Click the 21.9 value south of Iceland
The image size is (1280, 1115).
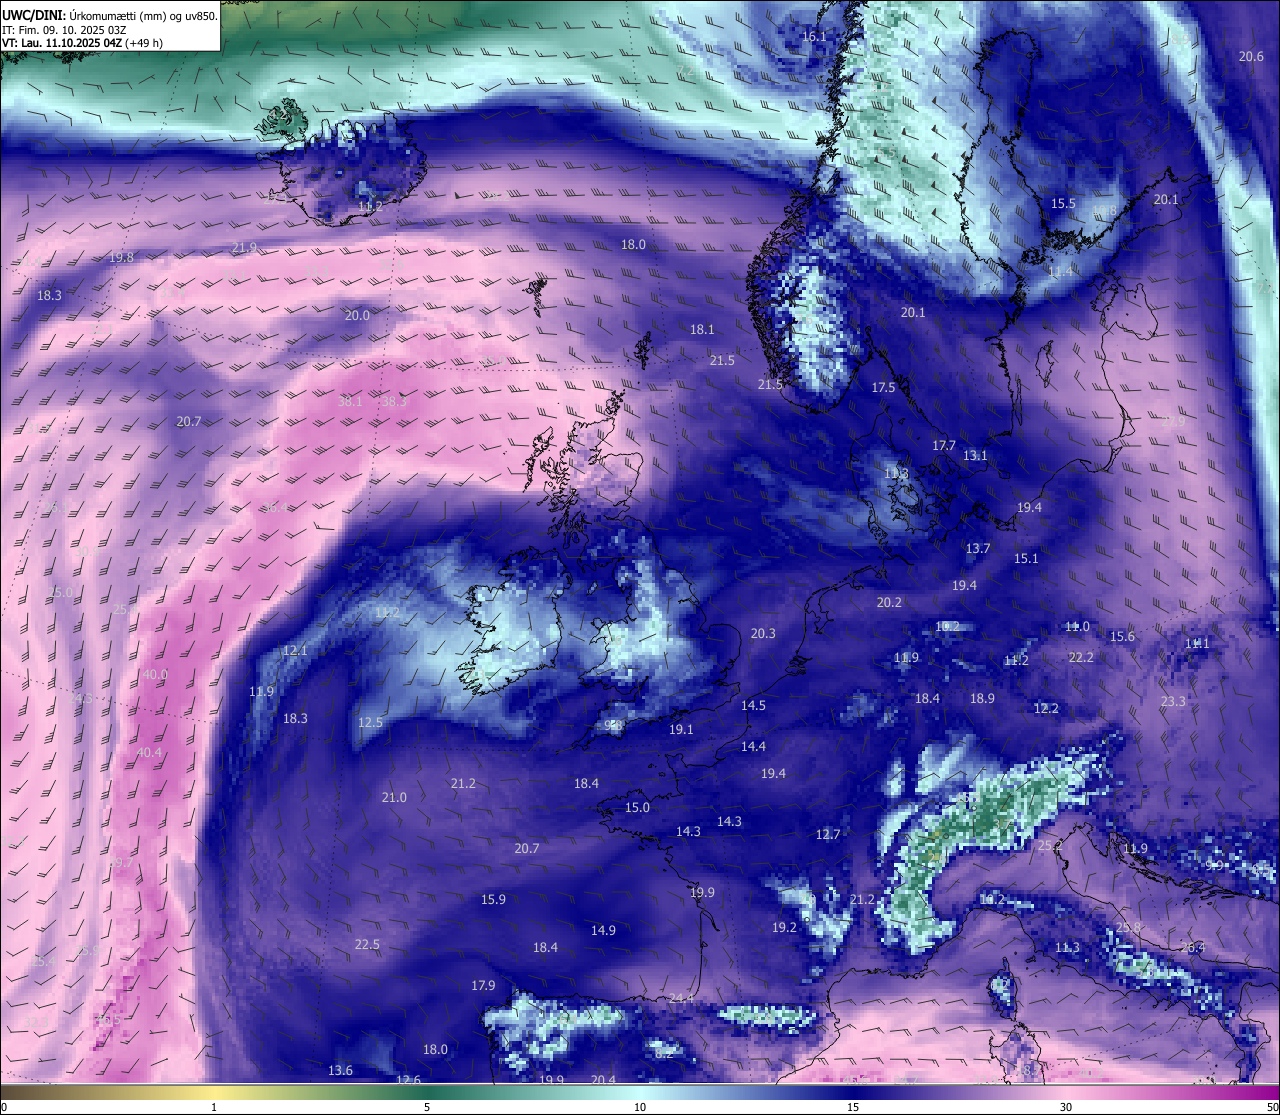(x=244, y=248)
